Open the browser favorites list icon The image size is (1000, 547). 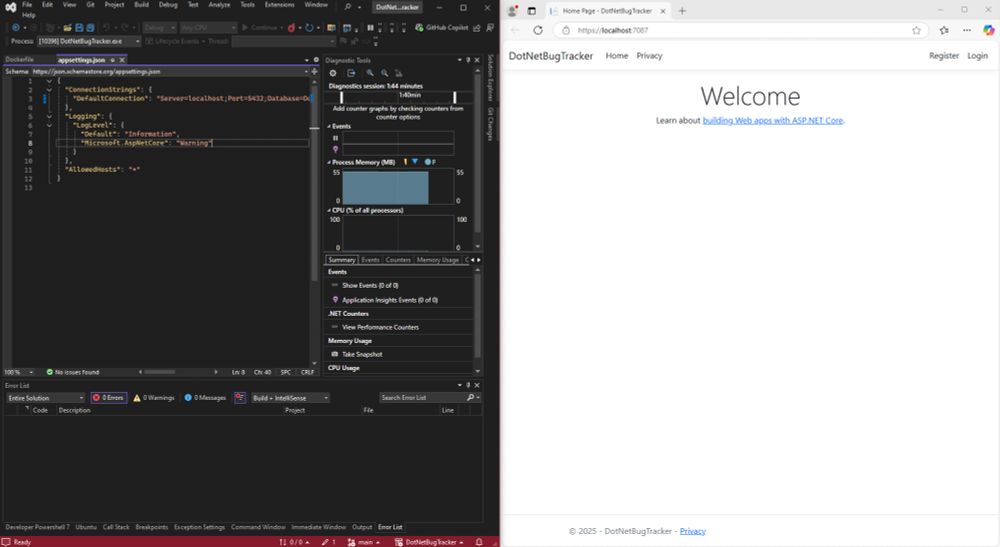944,30
